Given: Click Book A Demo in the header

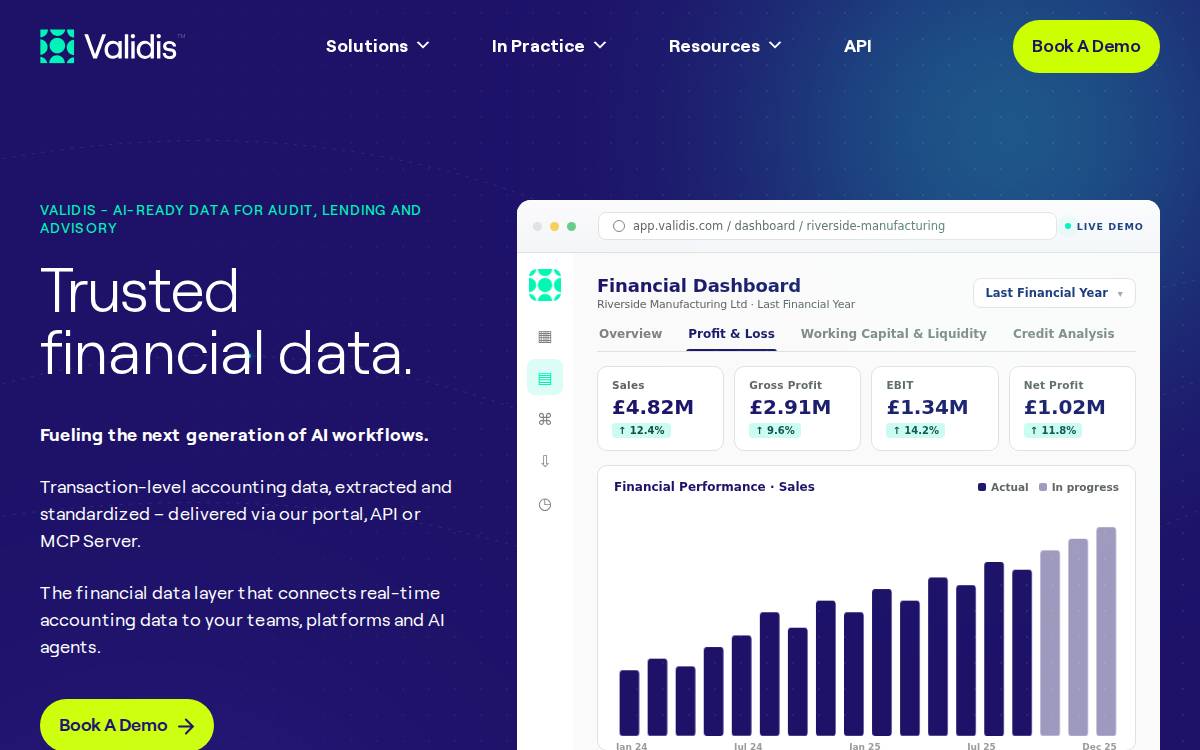Looking at the screenshot, I should pyautogui.click(x=1086, y=46).
